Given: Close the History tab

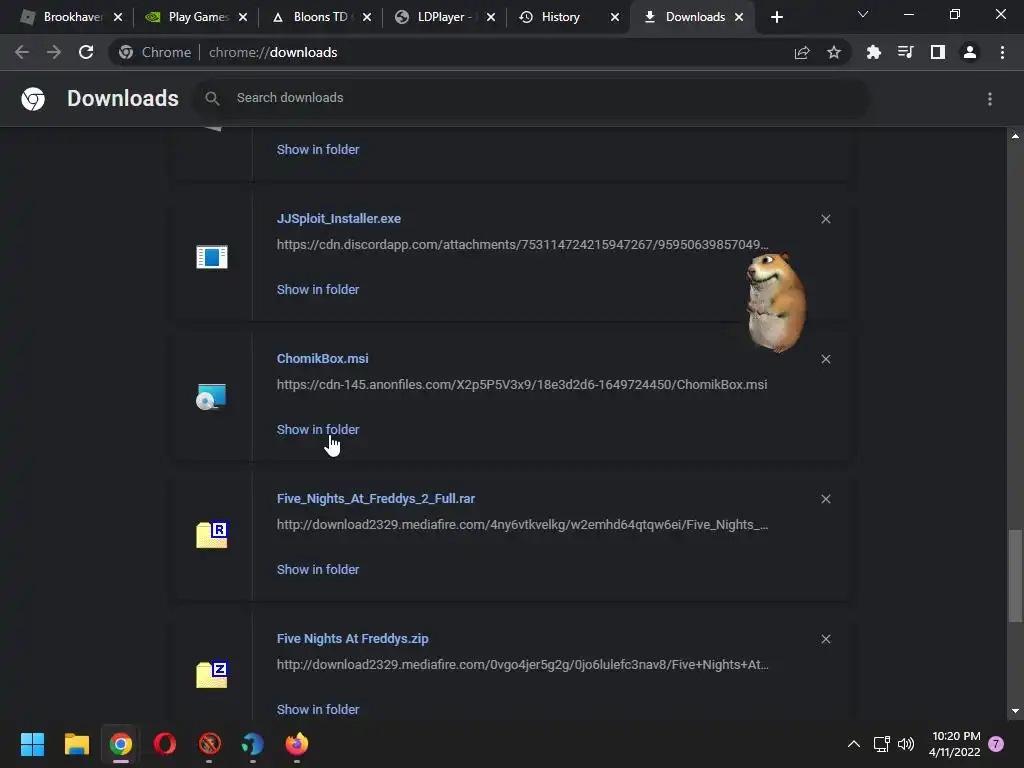Looking at the screenshot, I should click(615, 17).
